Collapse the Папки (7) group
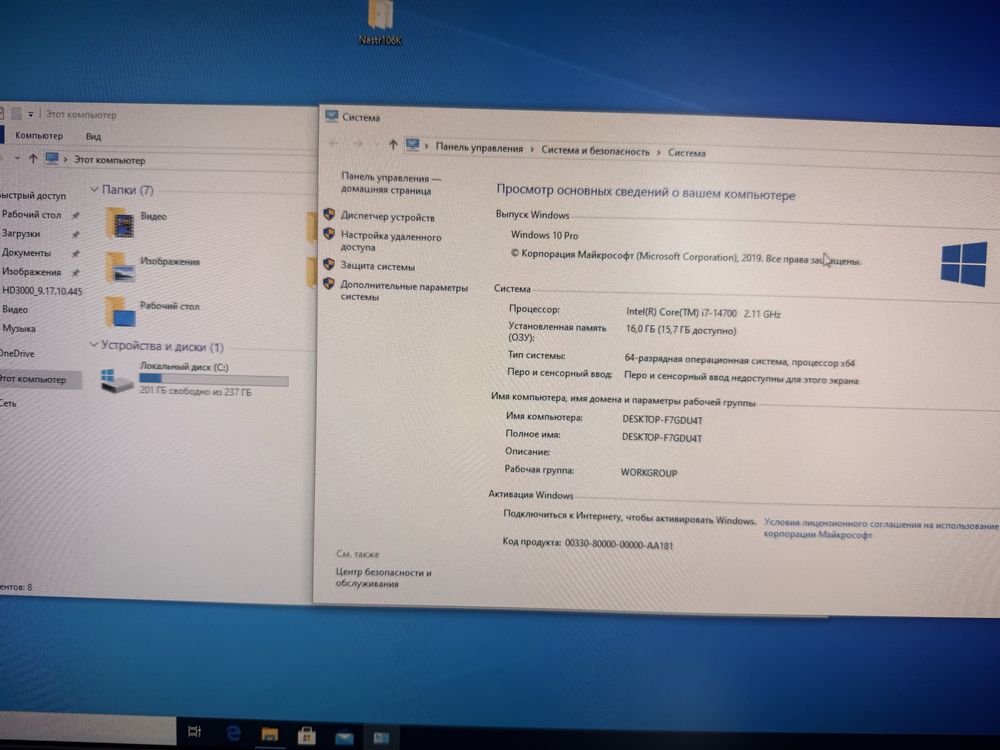Image resolution: width=1000 pixels, height=750 pixels. 94,189
